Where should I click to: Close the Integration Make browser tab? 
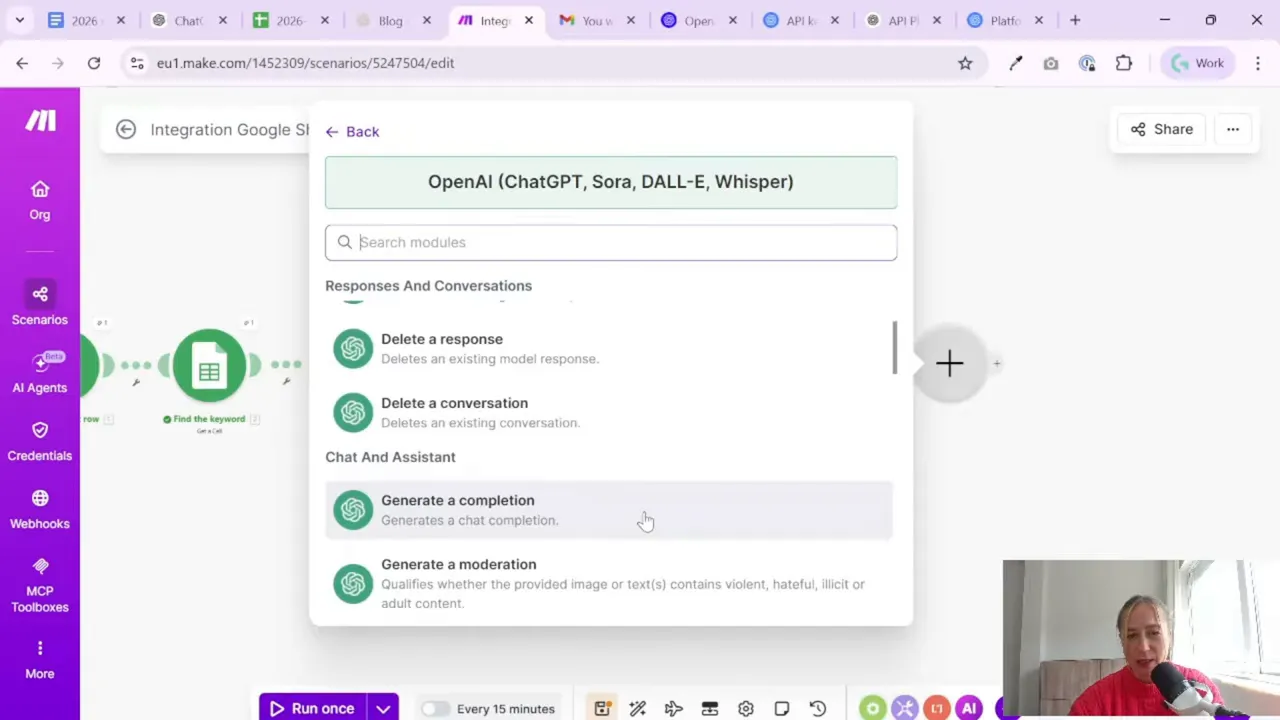[529, 20]
